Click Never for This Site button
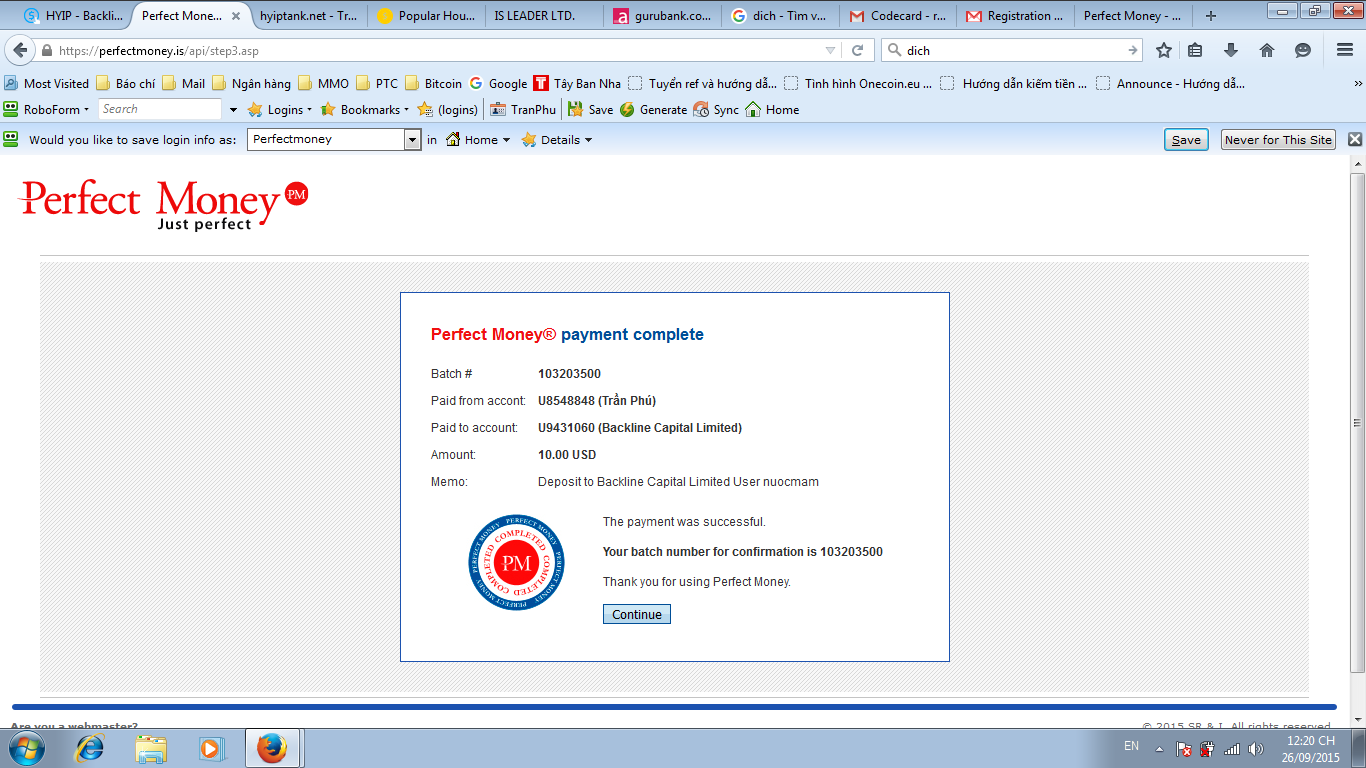Viewport: 1366px width, 768px height. click(1279, 140)
